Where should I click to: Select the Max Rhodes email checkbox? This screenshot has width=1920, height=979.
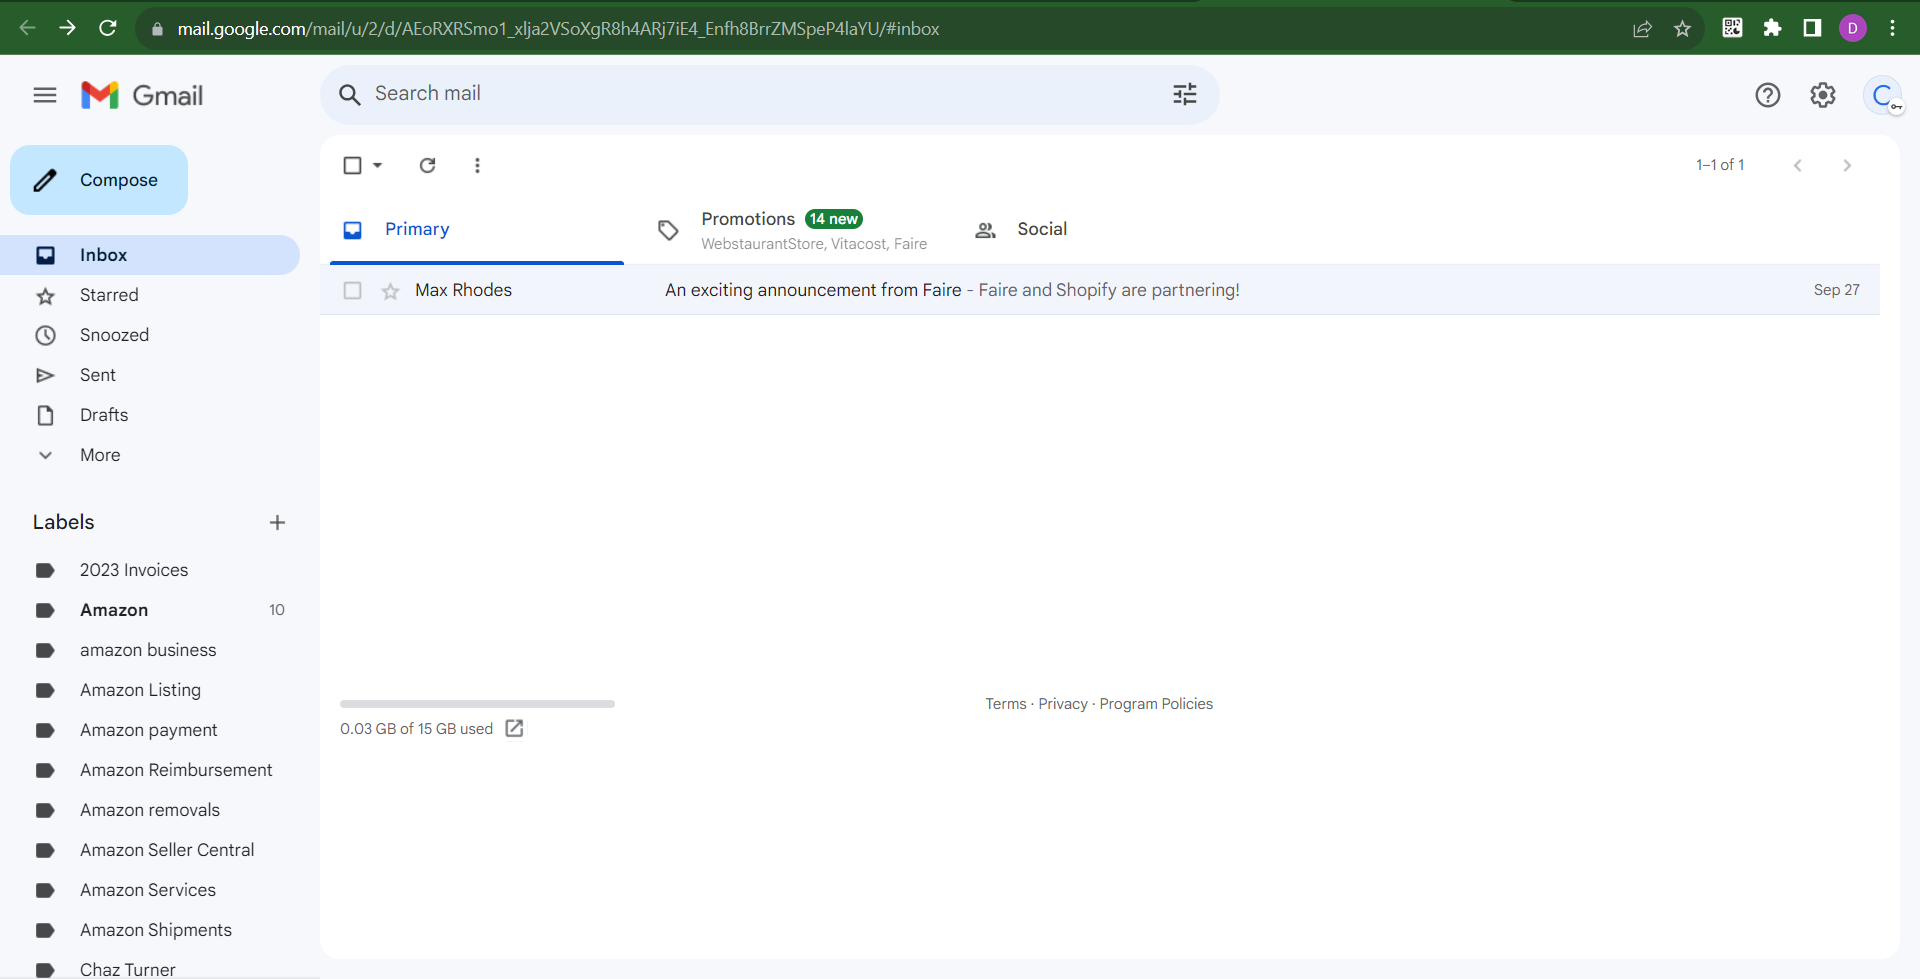[x=352, y=290]
